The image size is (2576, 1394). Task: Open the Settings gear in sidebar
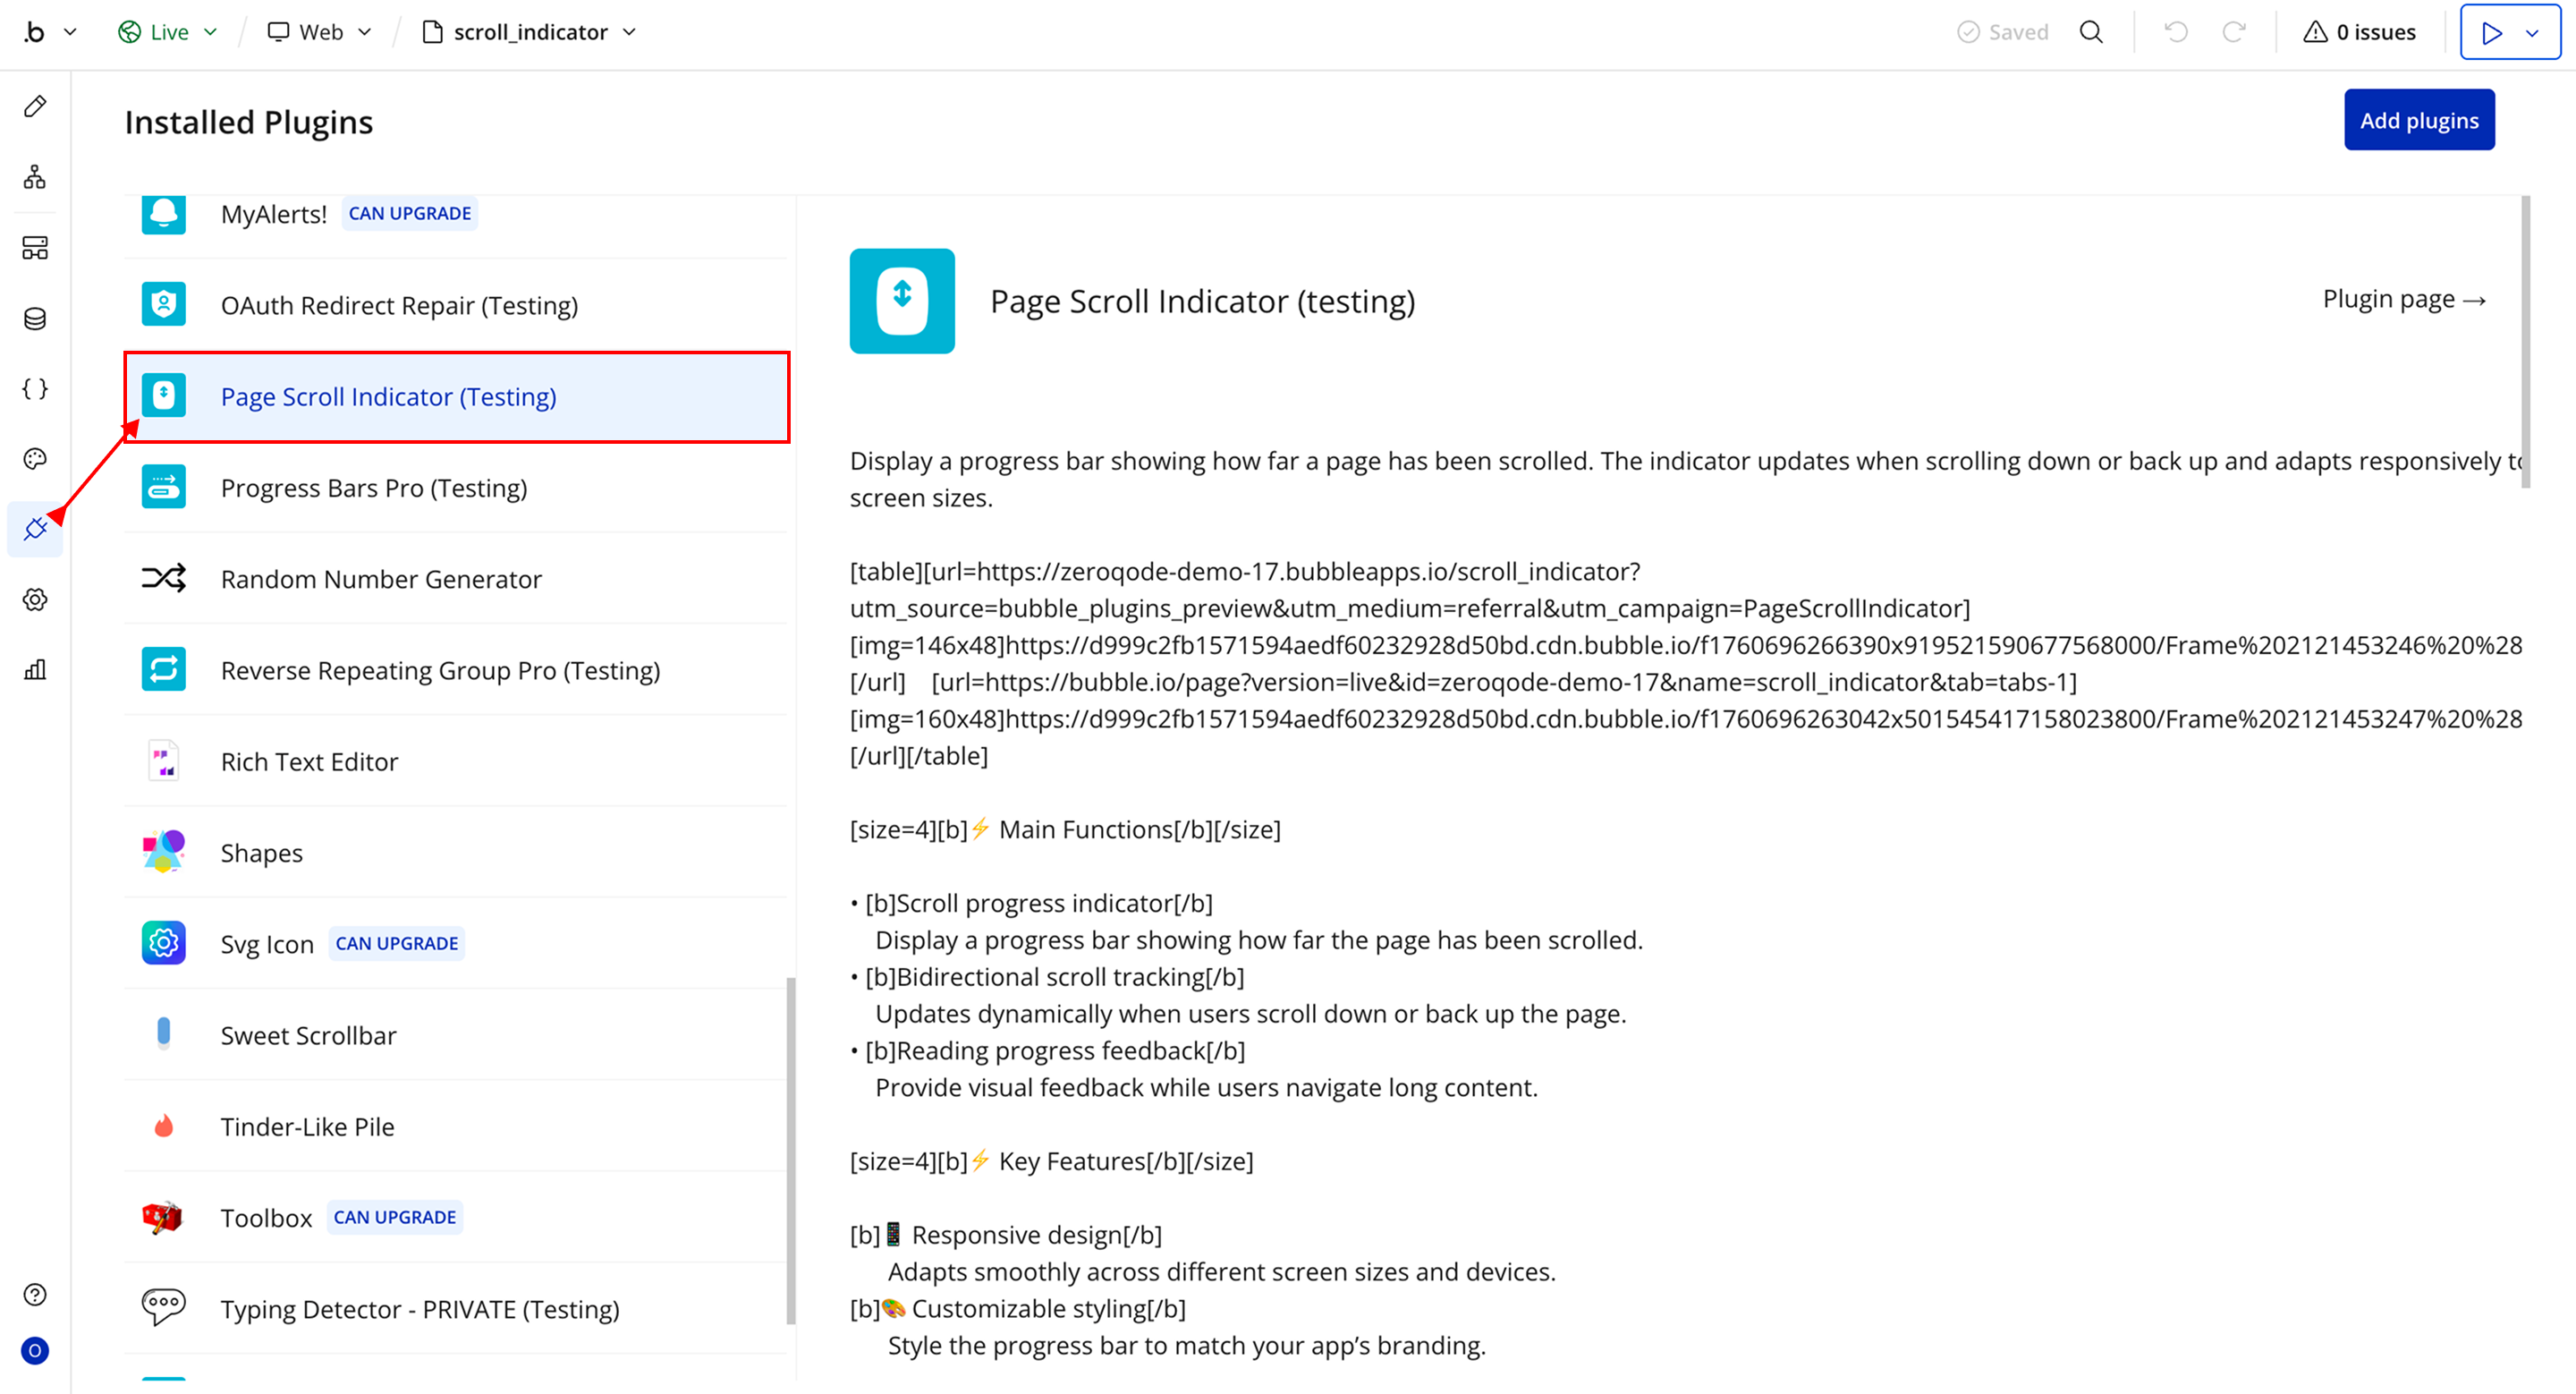click(x=35, y=599)
